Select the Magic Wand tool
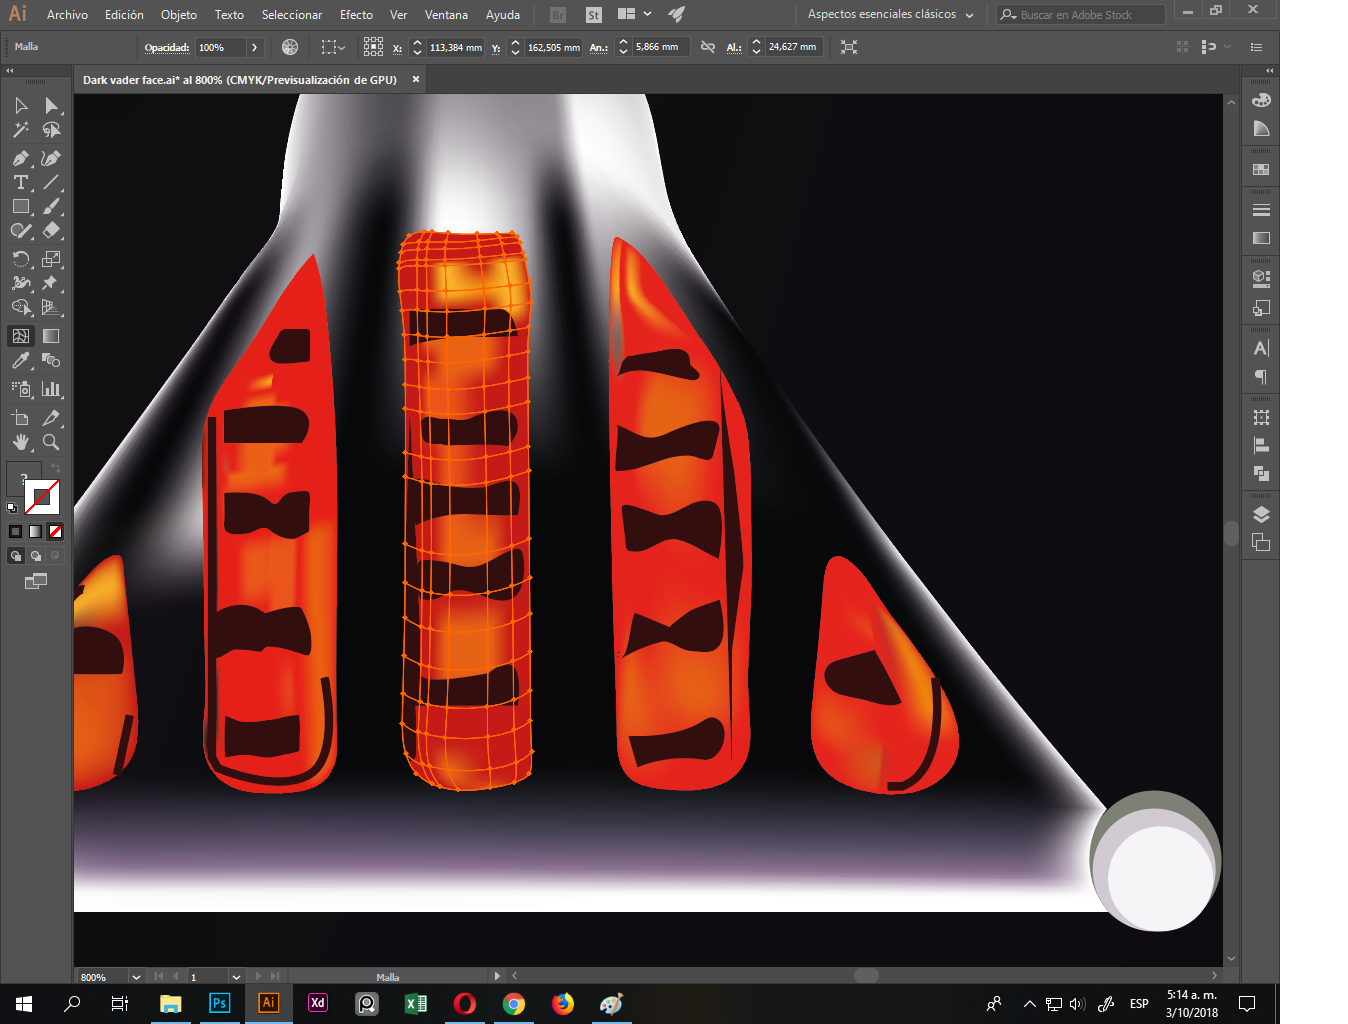 point(21,130)
